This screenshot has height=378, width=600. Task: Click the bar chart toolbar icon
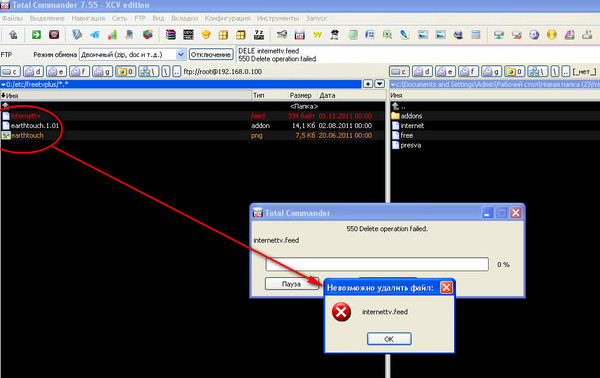(x=112, y=35)
